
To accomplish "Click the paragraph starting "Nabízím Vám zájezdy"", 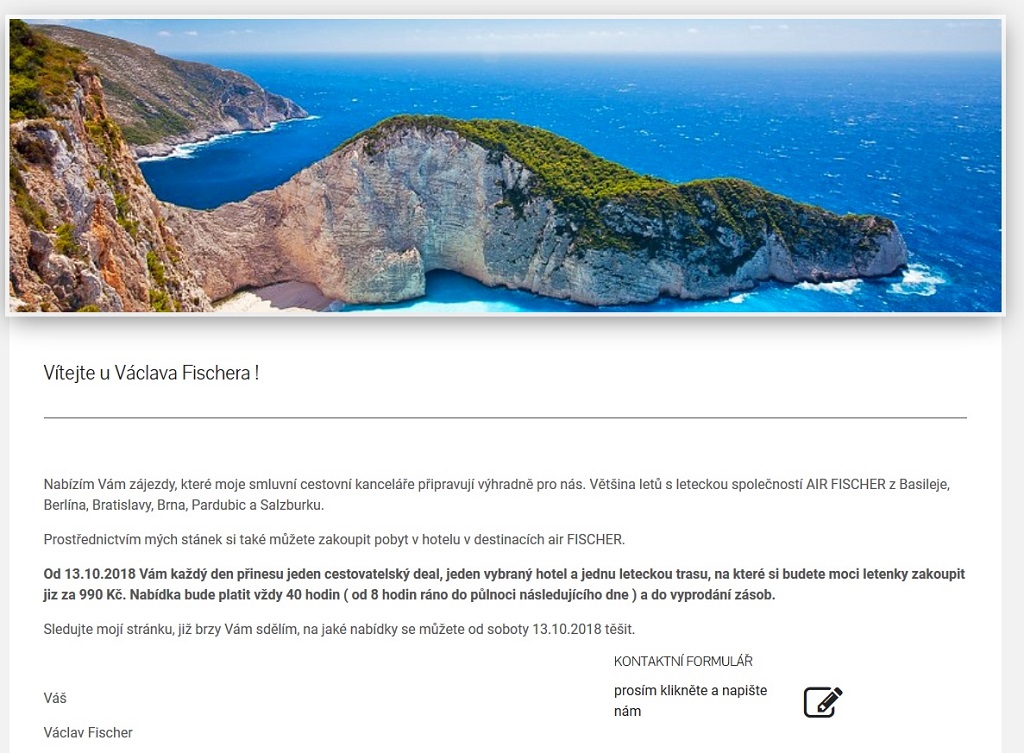I will tap(496, 494).
